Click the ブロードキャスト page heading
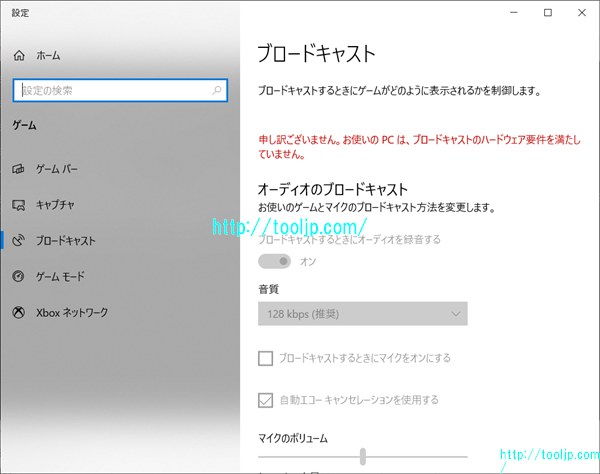The width and height of the screenshot is (600, 474). point(316,54)
